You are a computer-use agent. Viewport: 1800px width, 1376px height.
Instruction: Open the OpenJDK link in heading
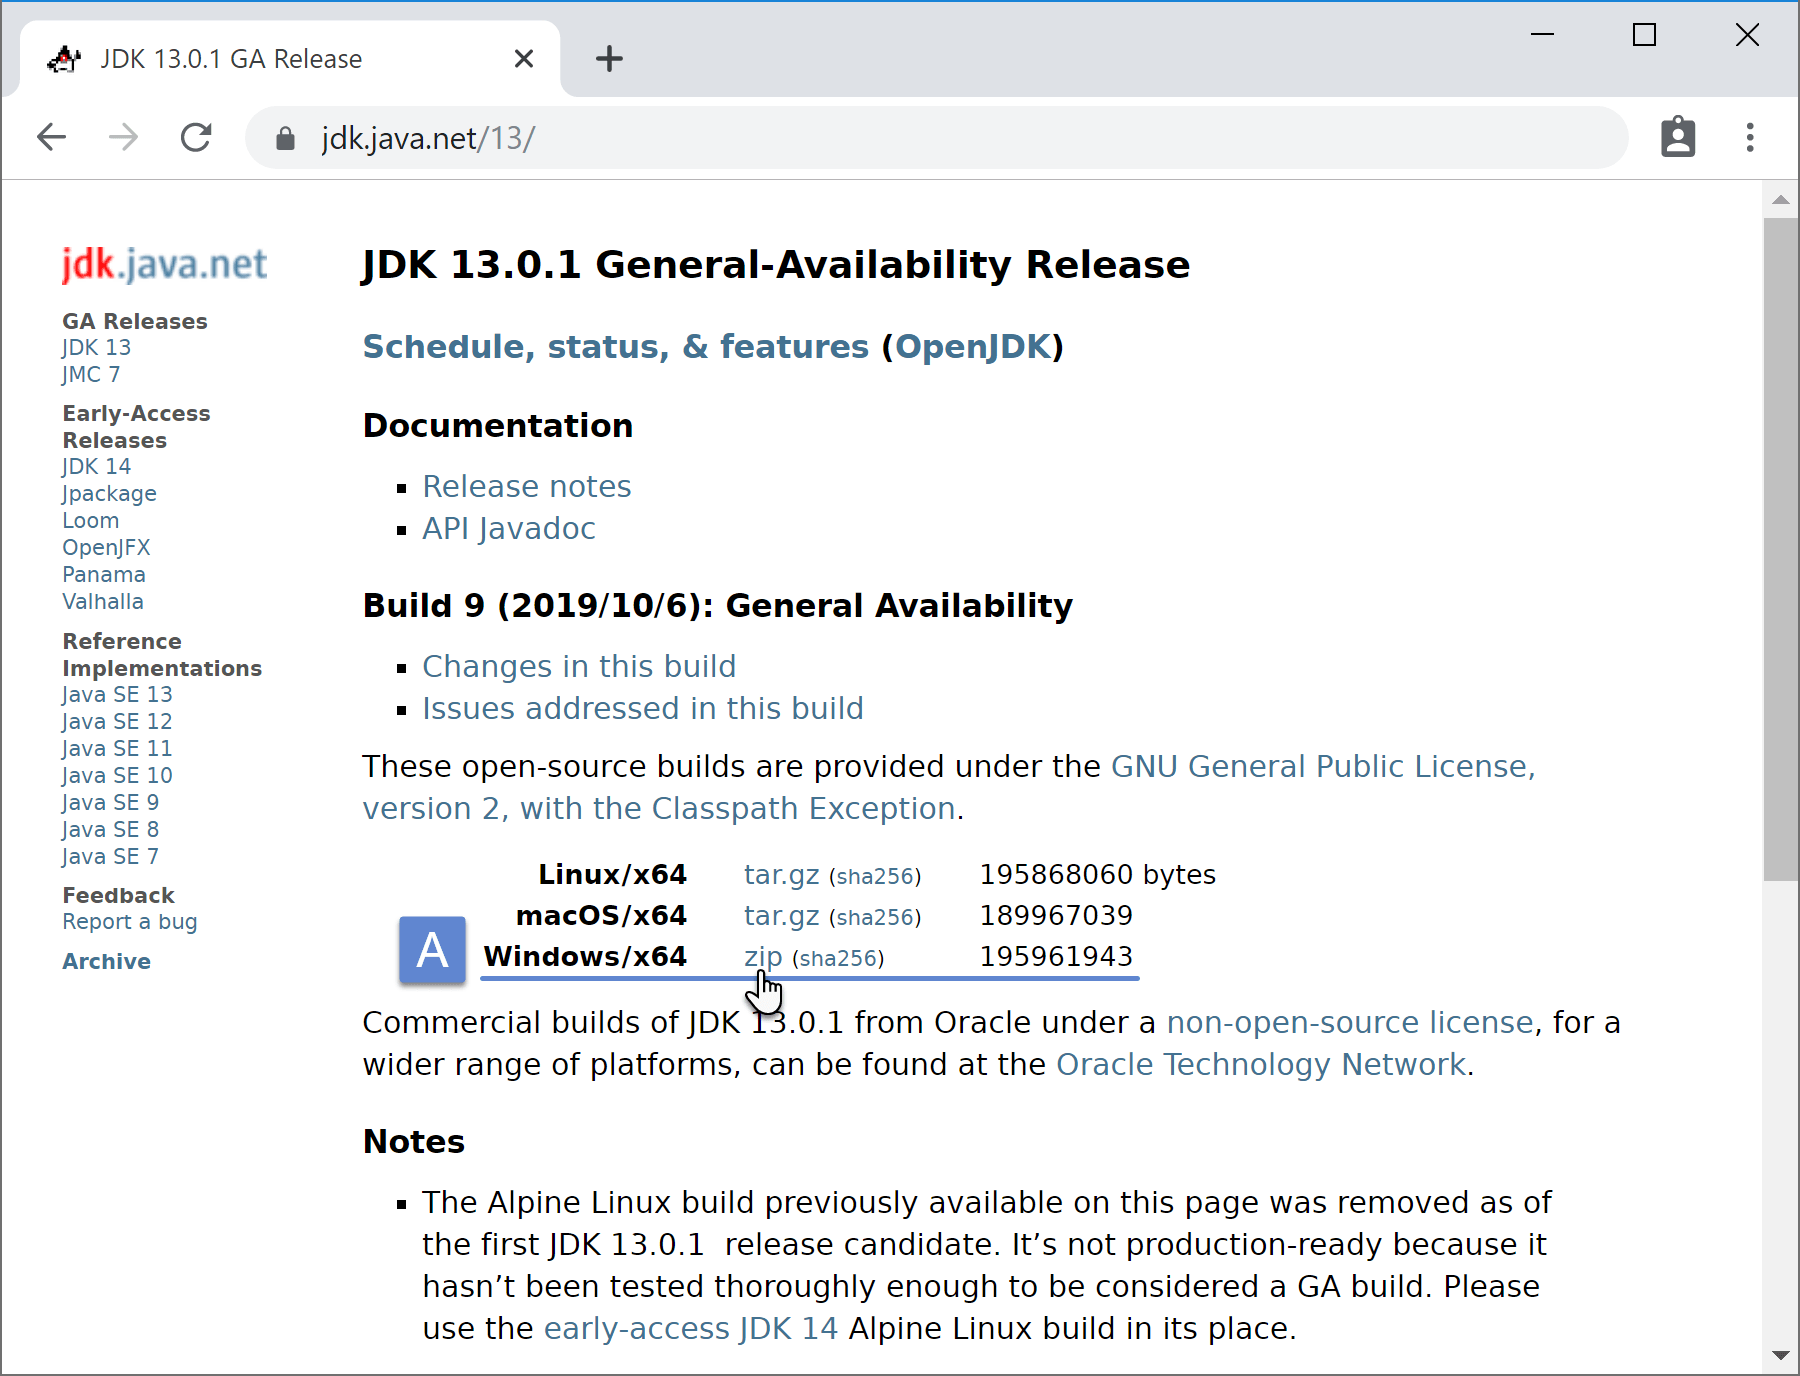tap(973, 346)
